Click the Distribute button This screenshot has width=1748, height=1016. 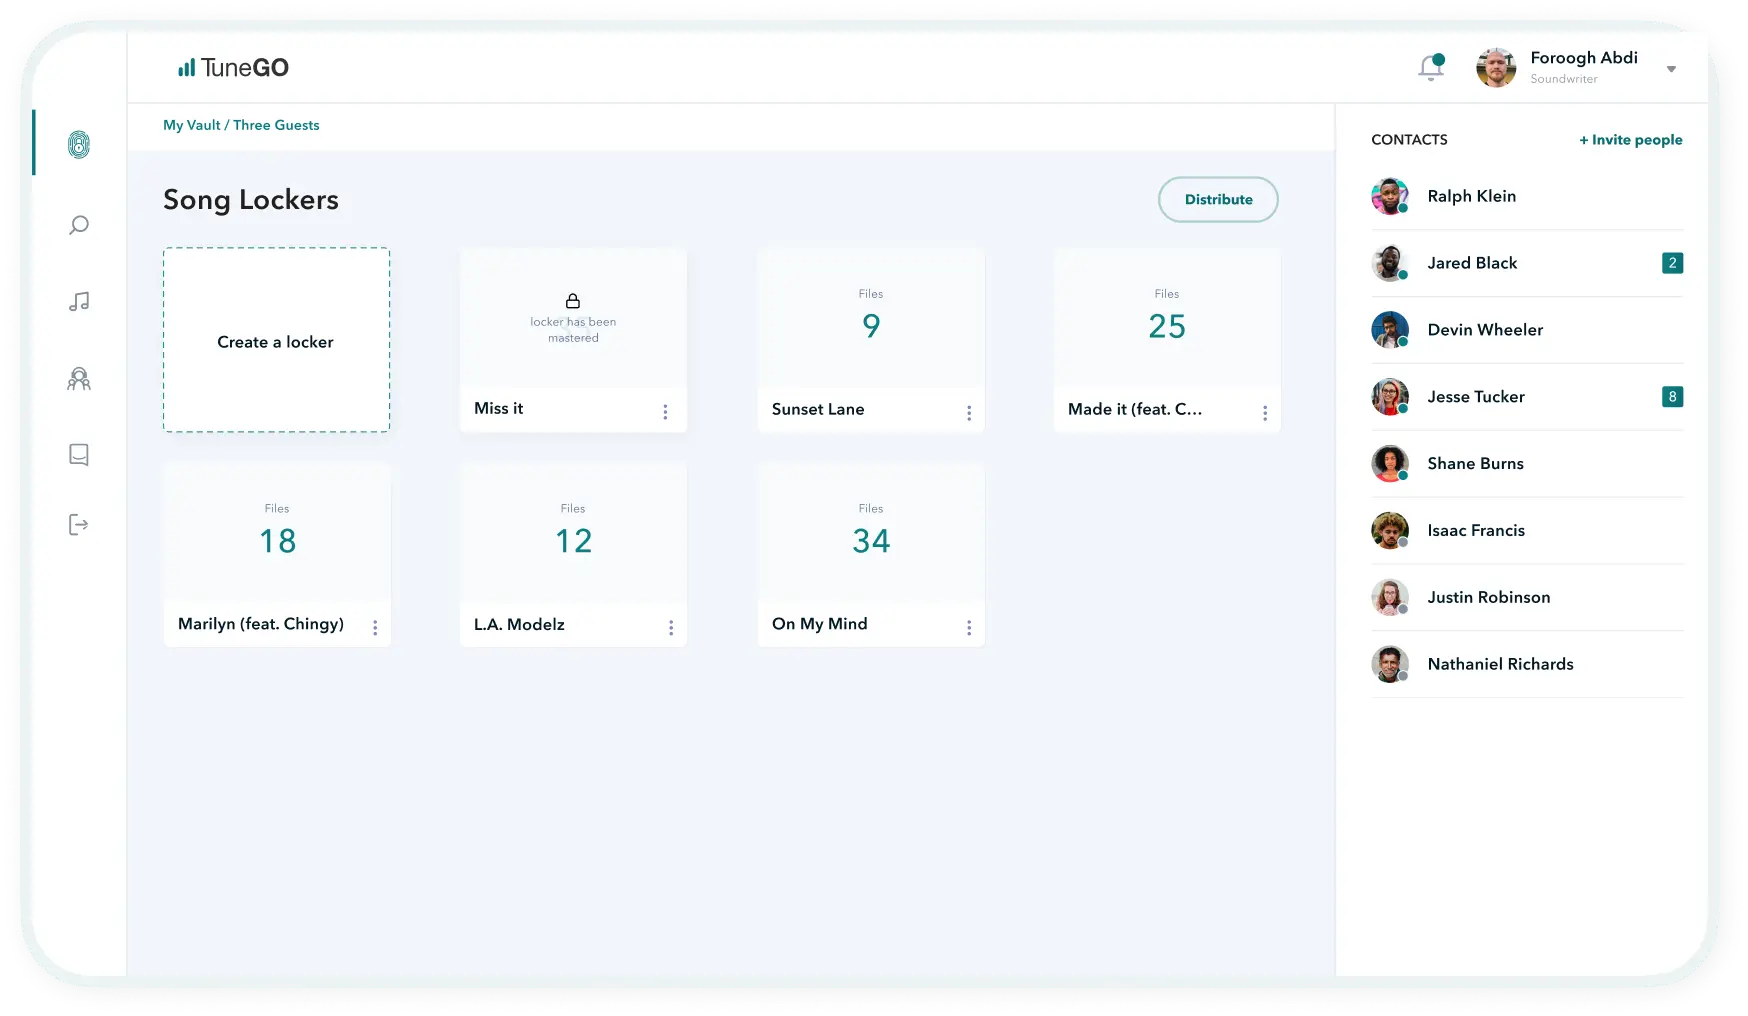(1218, 199)
